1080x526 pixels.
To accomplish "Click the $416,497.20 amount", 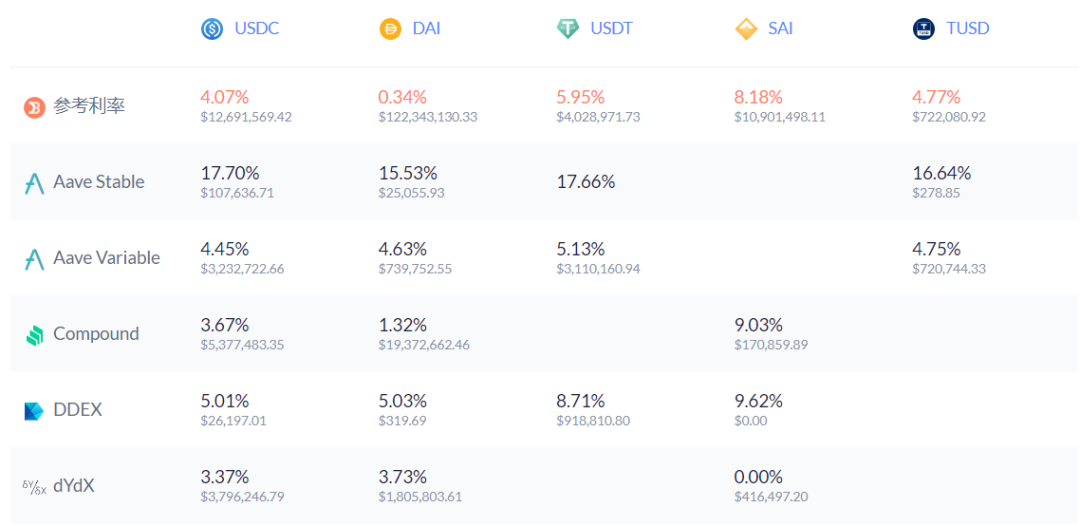I will [771, 496].
